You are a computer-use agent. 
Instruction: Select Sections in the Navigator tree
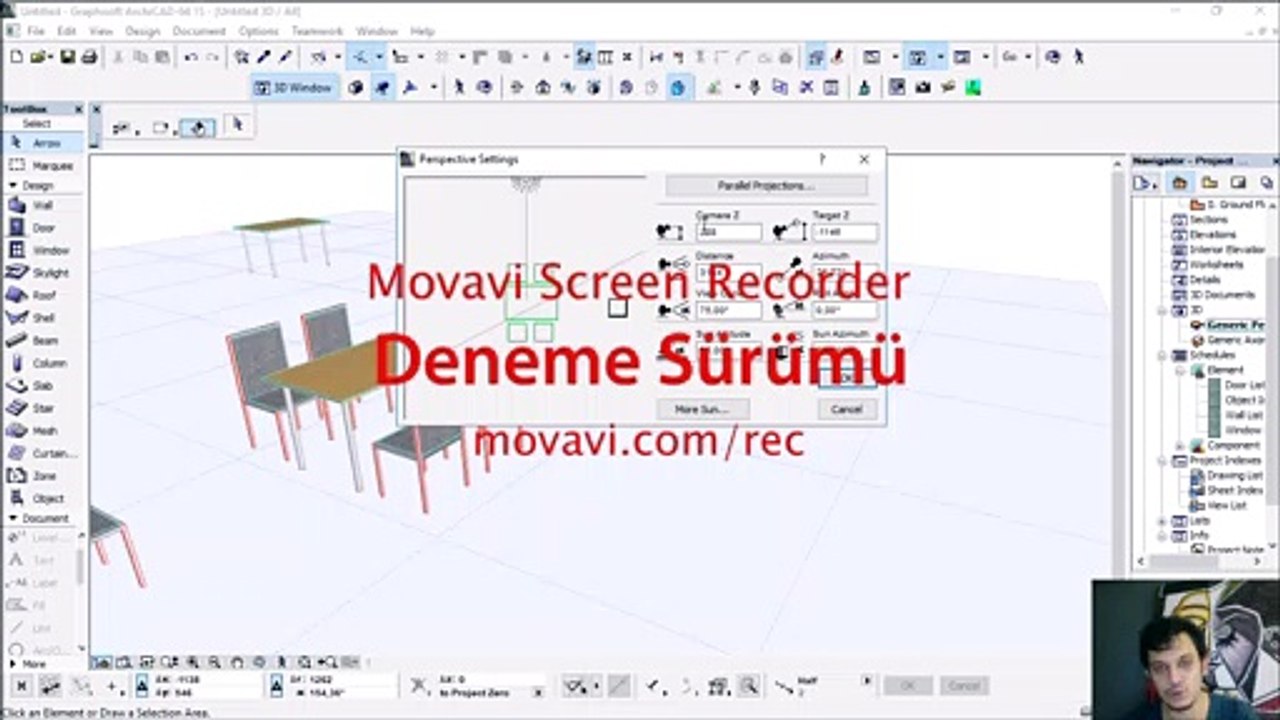point(1208,220)
